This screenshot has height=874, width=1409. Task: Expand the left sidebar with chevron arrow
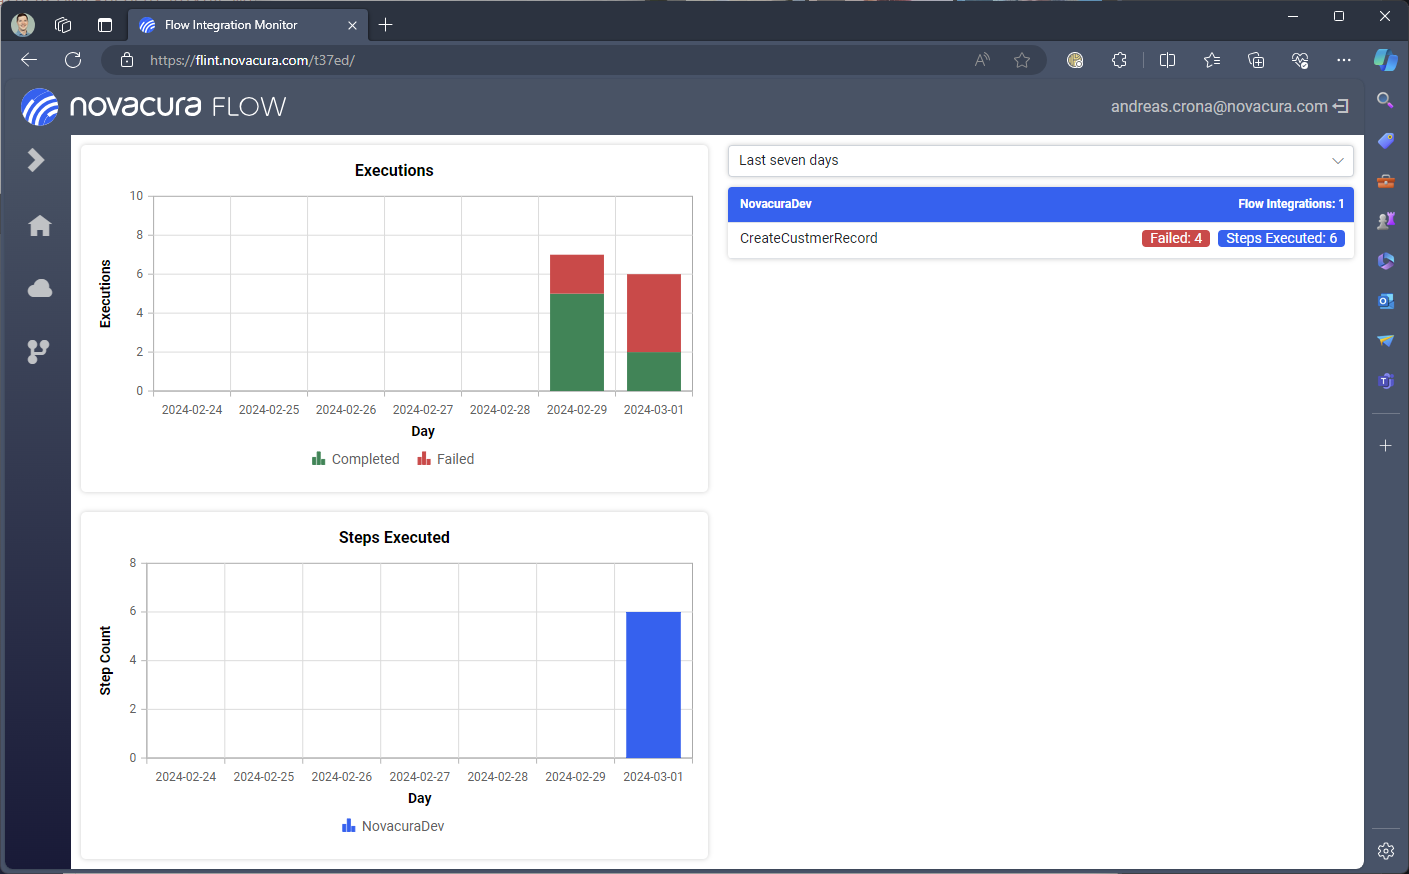[36, 160]
